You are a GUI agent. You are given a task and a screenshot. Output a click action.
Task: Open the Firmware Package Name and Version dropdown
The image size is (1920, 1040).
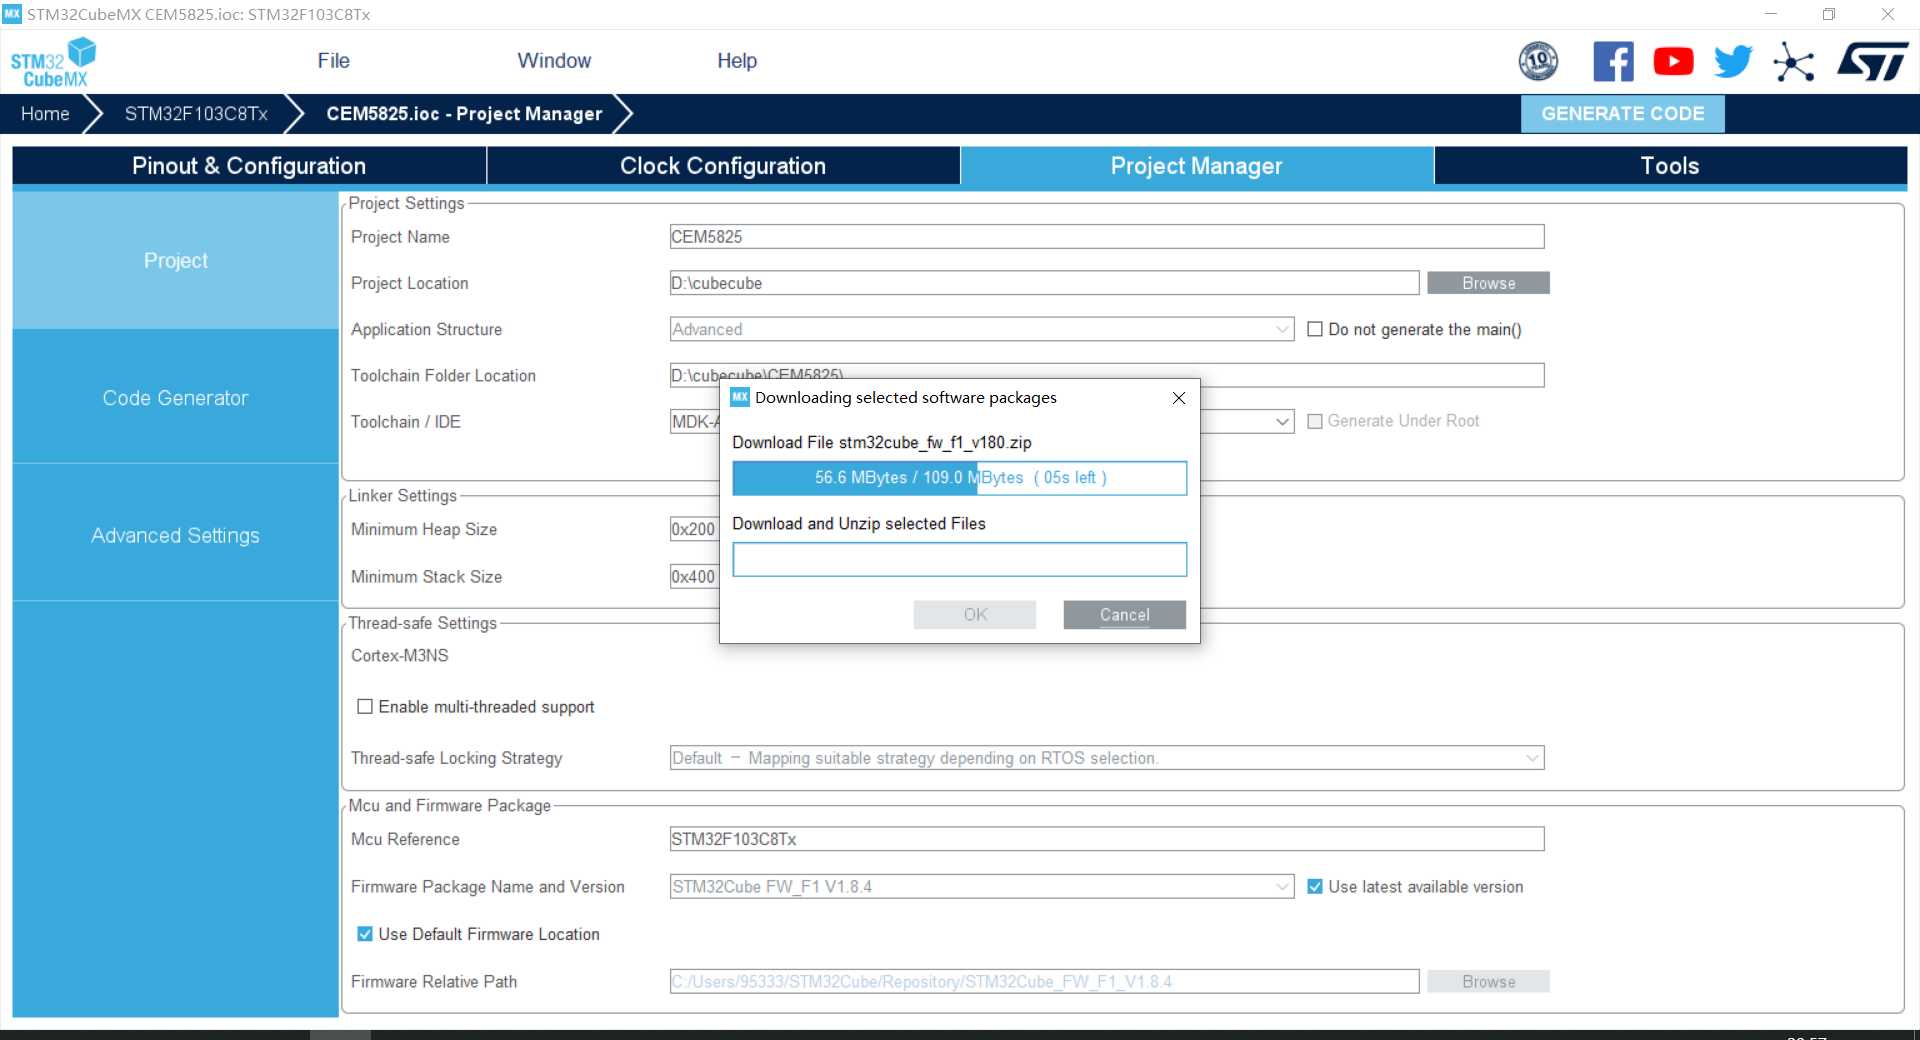981,887
